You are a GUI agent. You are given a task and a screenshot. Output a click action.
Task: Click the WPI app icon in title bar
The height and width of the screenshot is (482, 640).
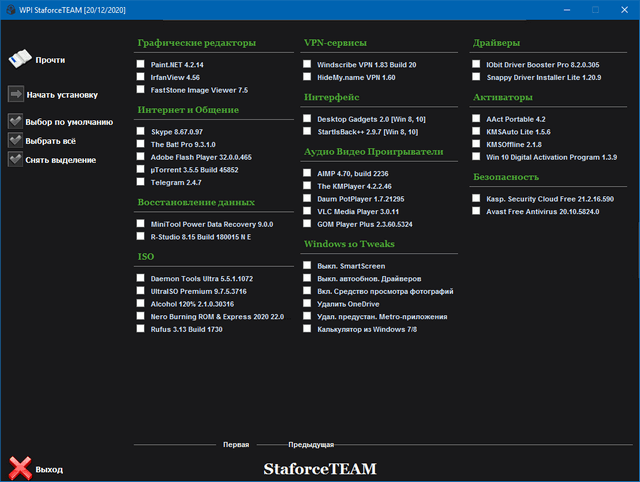click(x=10, y=9)
